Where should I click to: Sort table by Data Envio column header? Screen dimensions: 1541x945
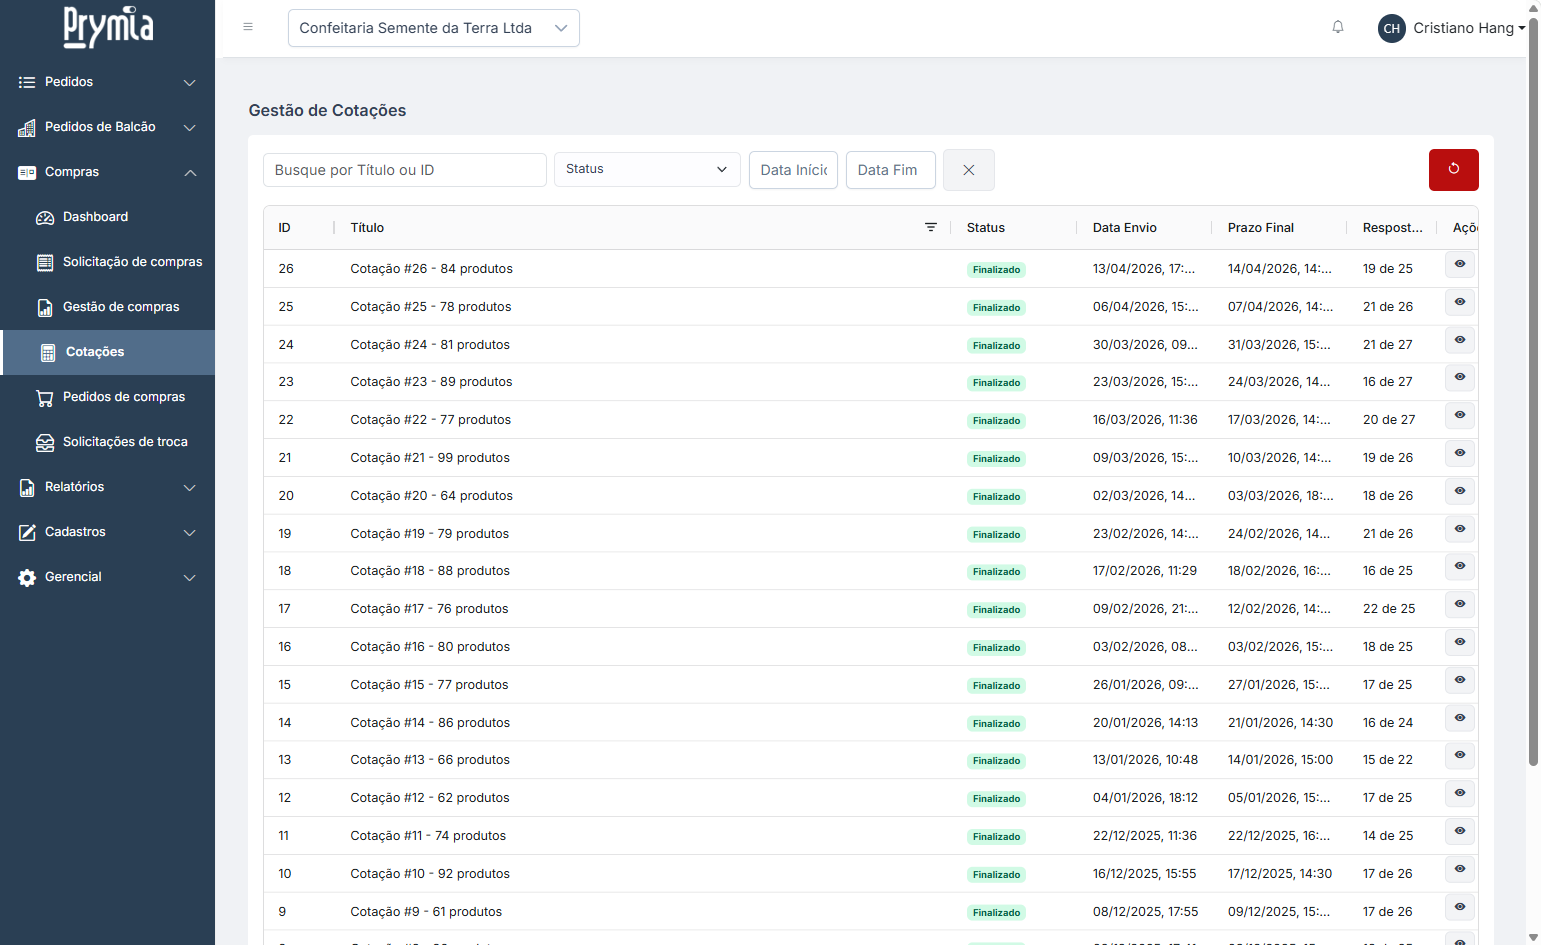tap(1124, 228)
